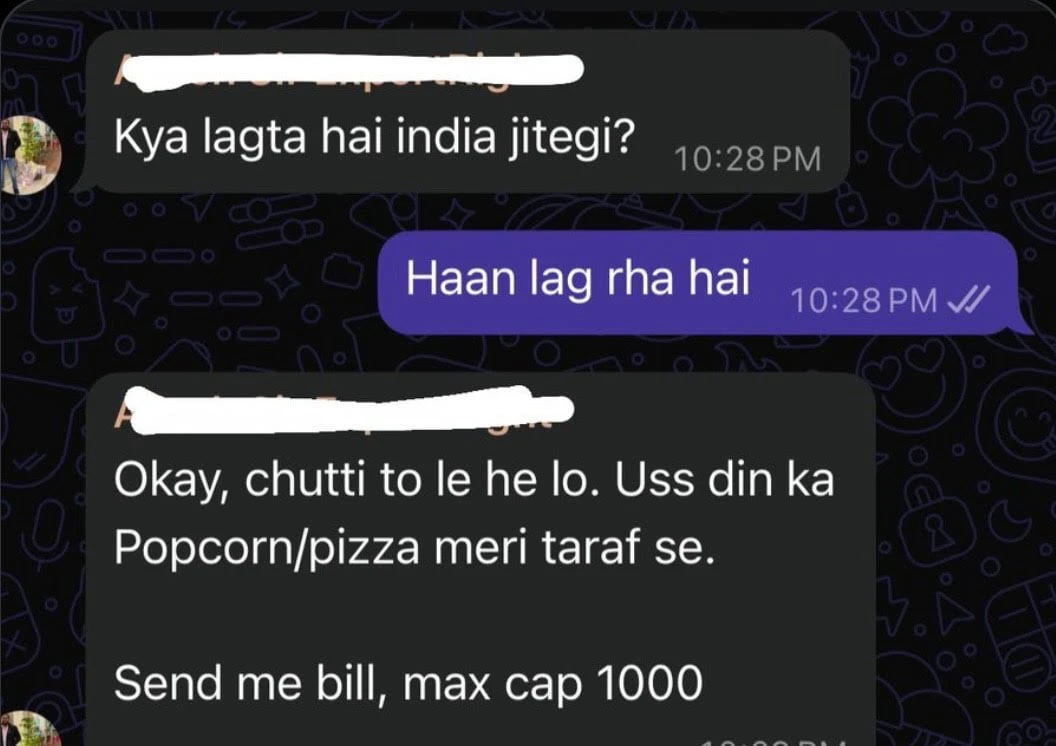This screenshot has width=1056, height=746.
Task: Open the scribbled-out sender name above the chutti message
Action: tap(342, 409)
